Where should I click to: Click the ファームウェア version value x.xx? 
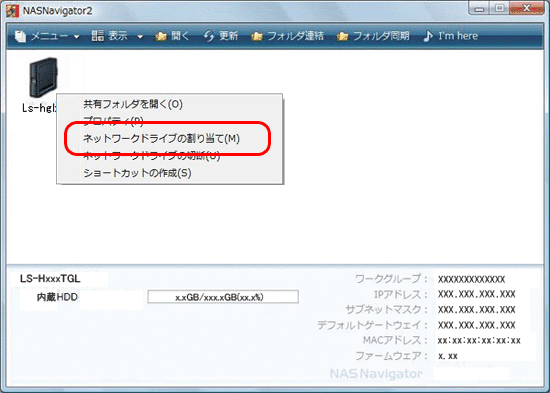point(448,356)
